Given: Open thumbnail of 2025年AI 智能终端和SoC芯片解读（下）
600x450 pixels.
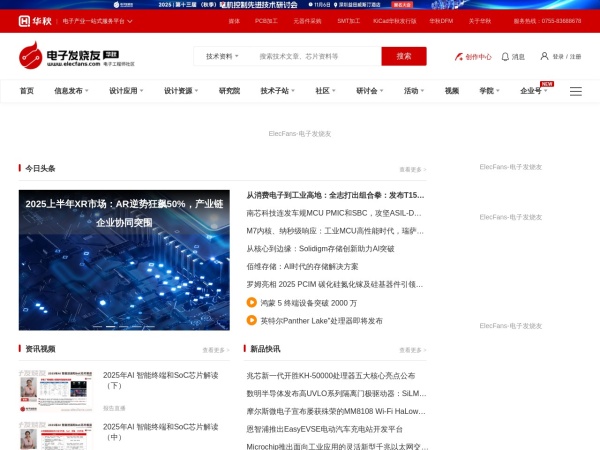Looking at the screenshot, I should (x=55, y=391).
